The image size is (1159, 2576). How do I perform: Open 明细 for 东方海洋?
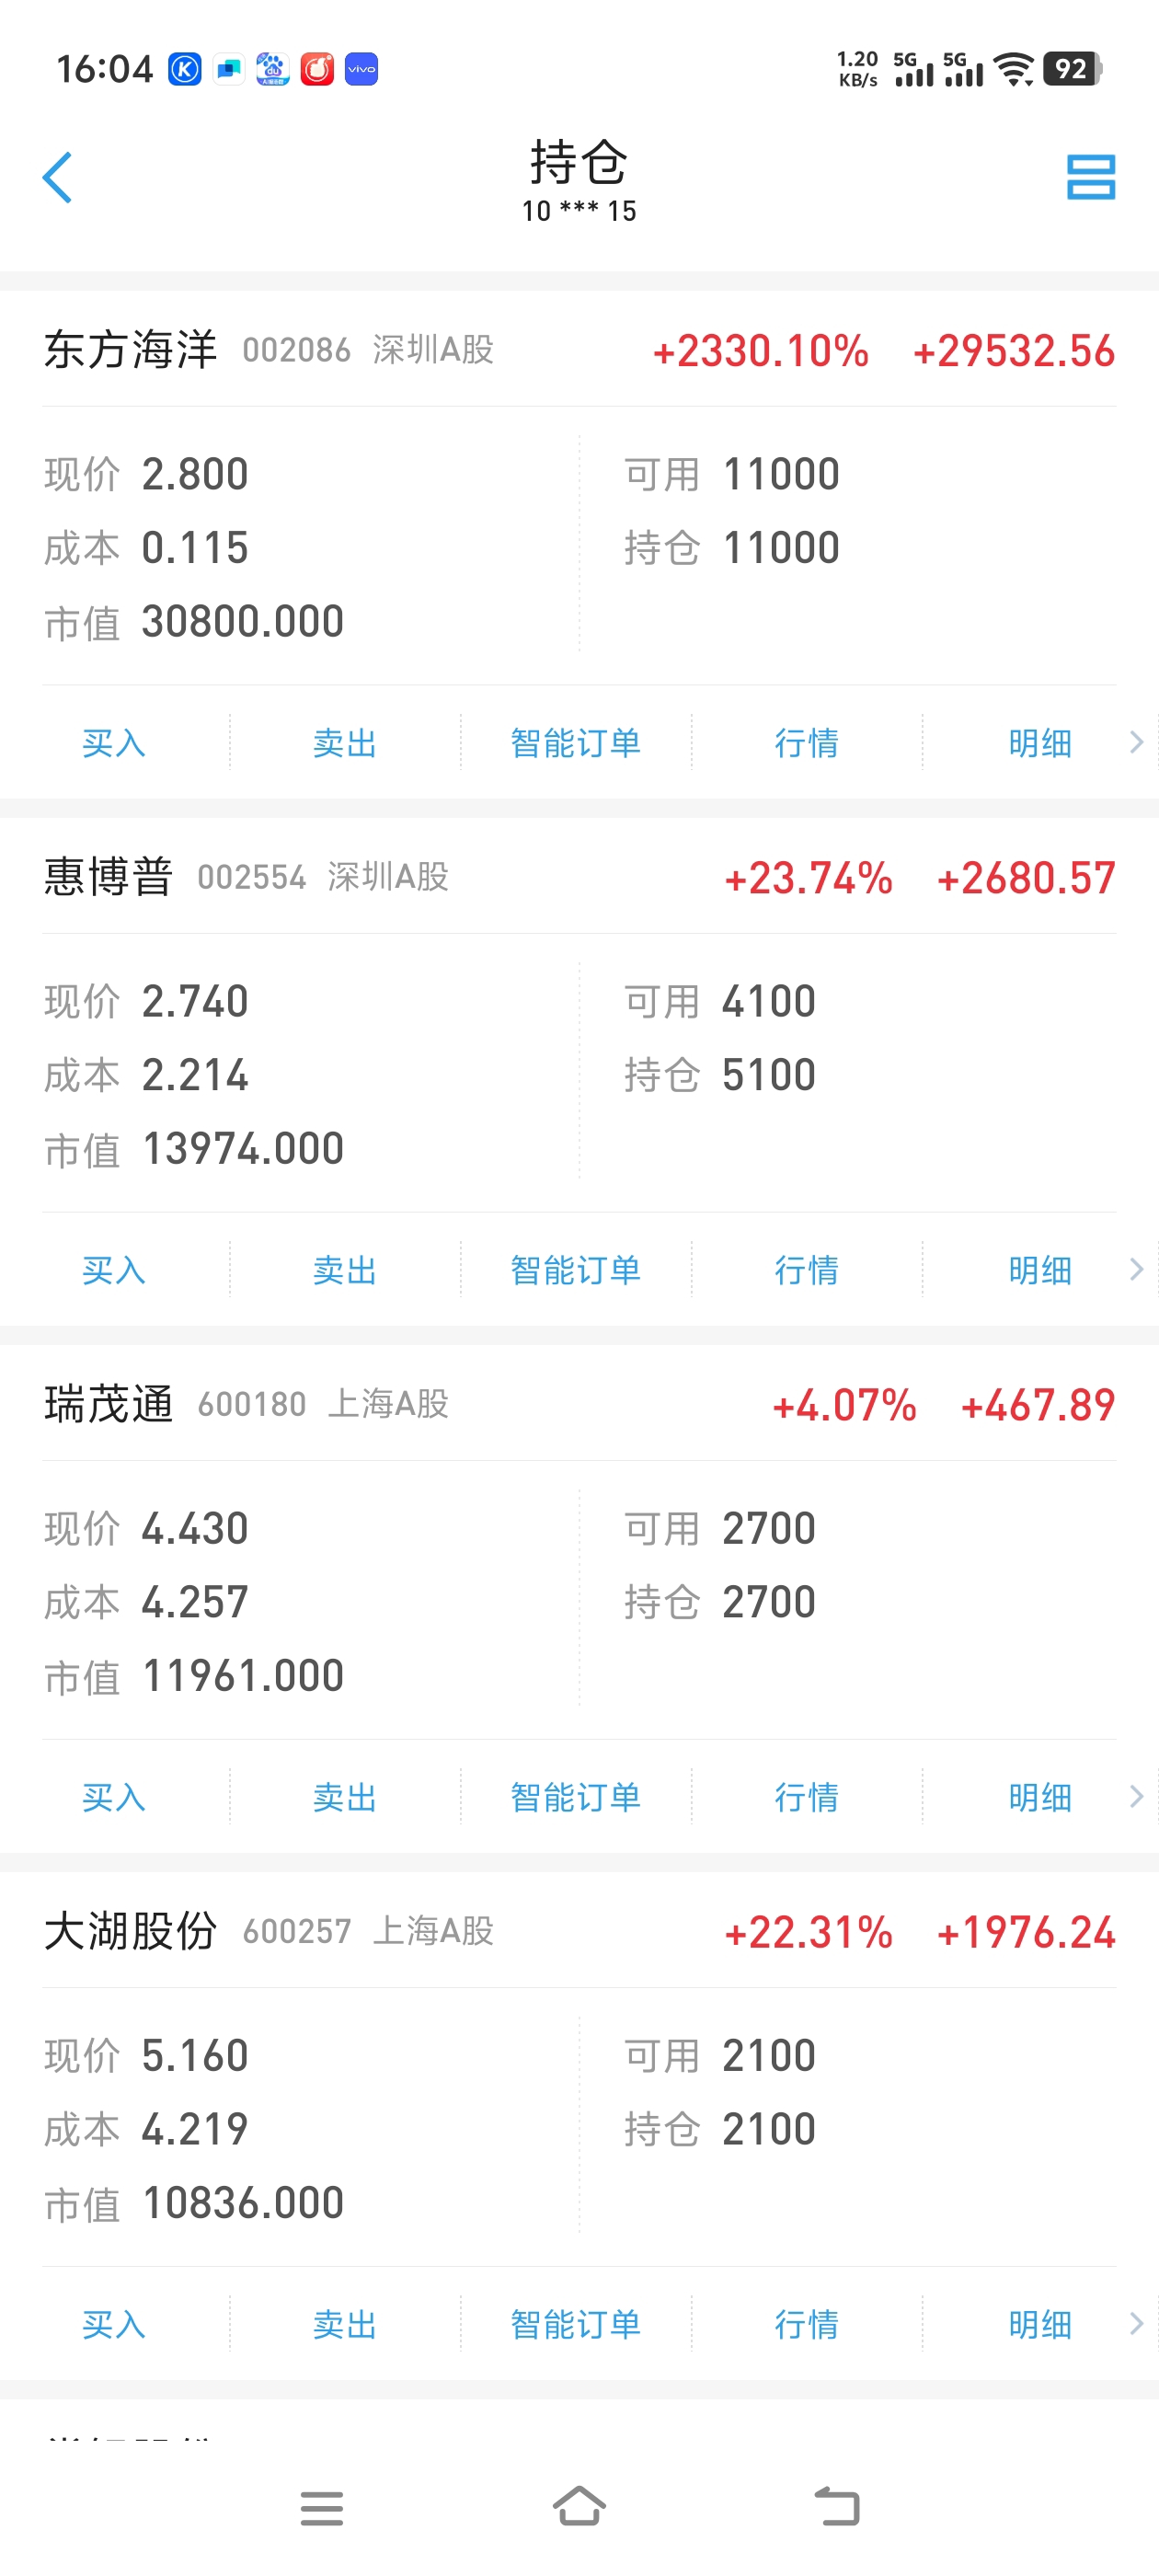pyautogui.click(x=1040, y=743)
